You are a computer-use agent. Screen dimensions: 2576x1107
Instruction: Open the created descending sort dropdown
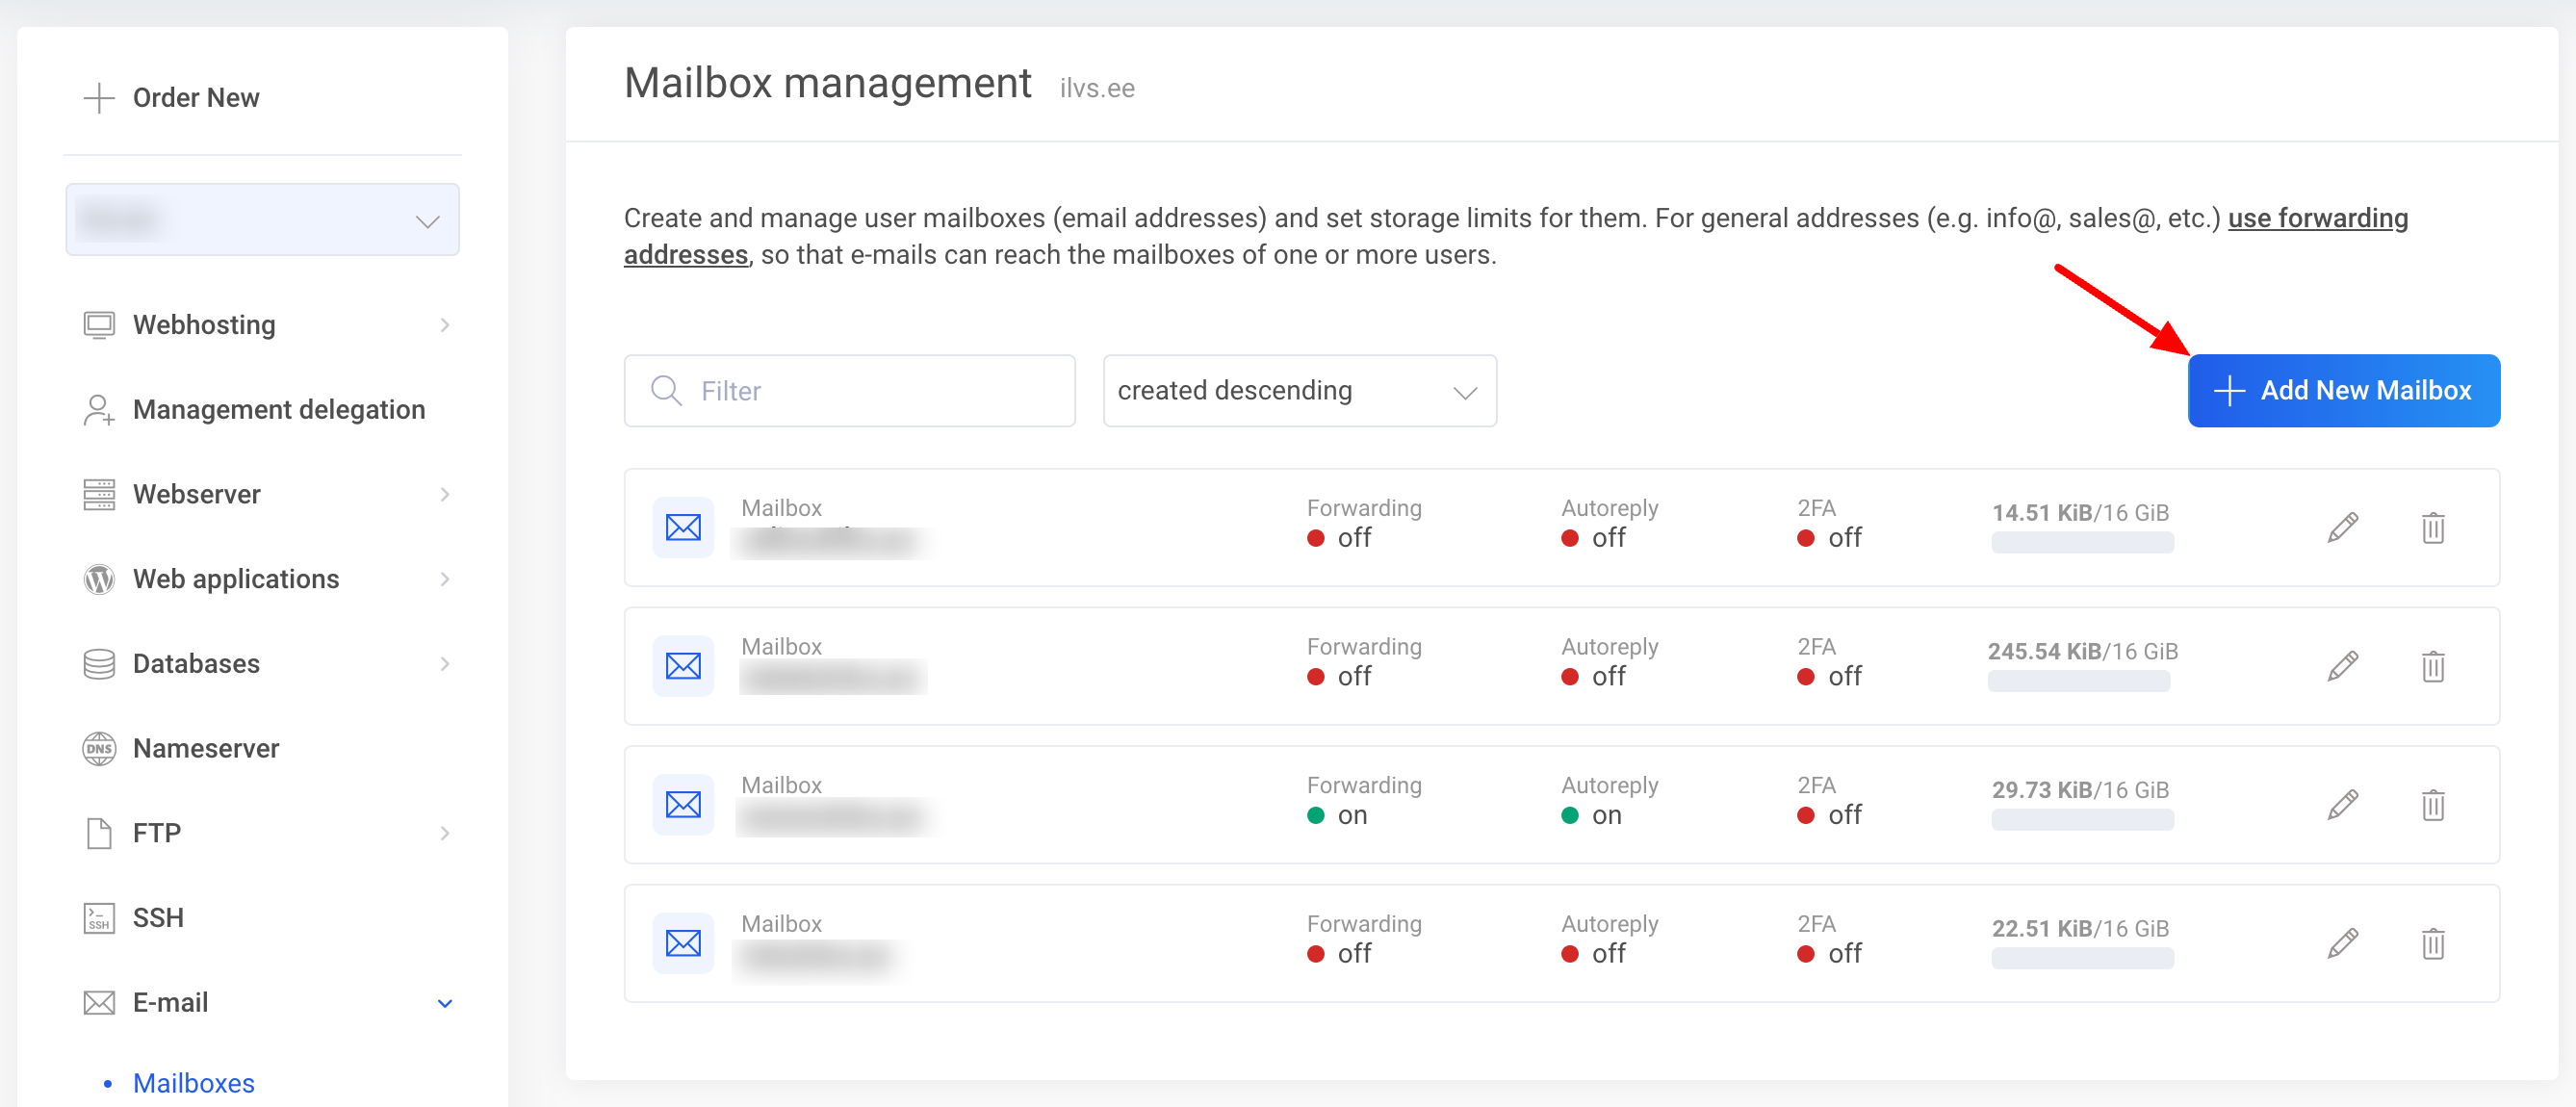click(x=1298, y=391)
